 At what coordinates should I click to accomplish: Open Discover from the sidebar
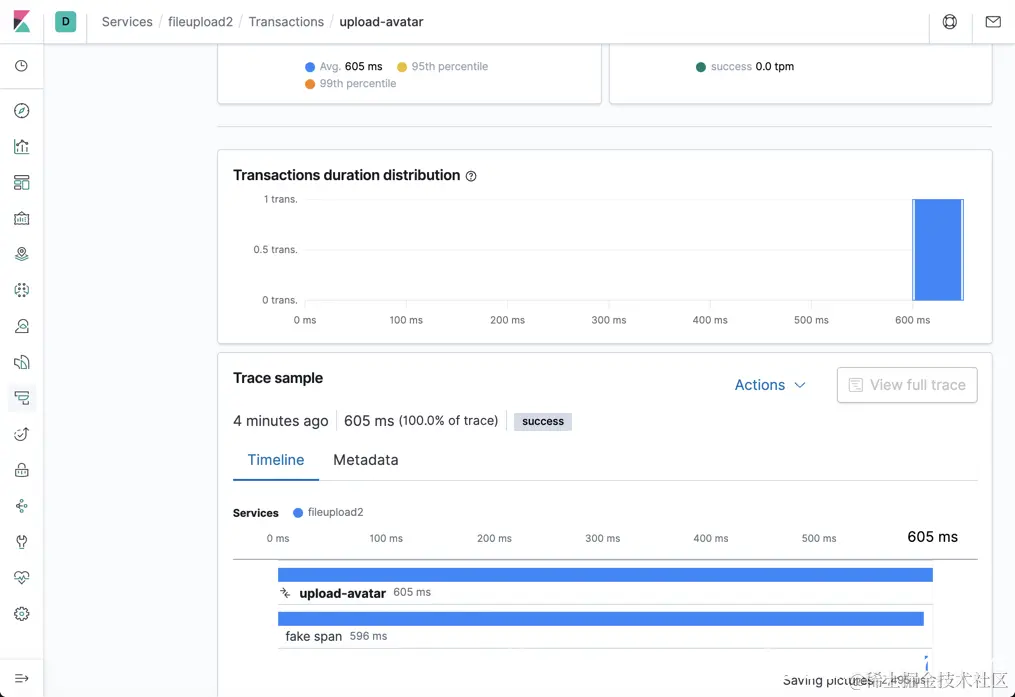(x=21, y=111)
